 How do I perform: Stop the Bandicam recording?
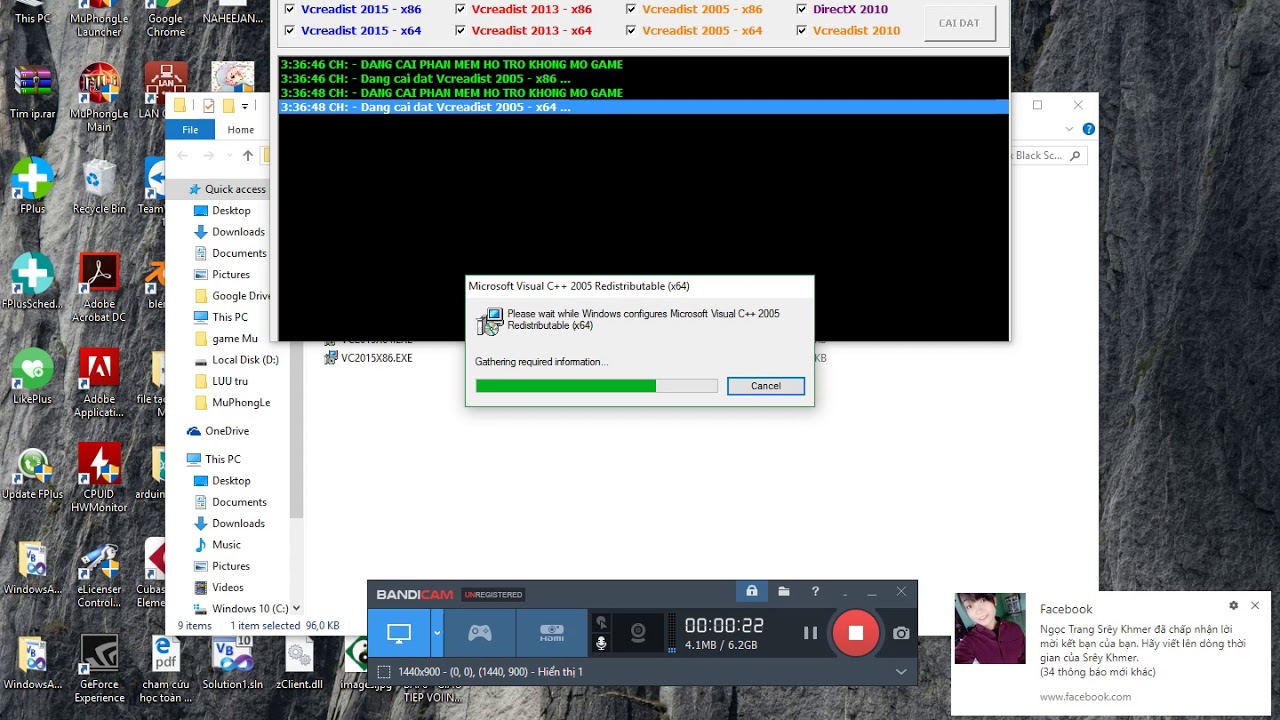tap(855, 633)
